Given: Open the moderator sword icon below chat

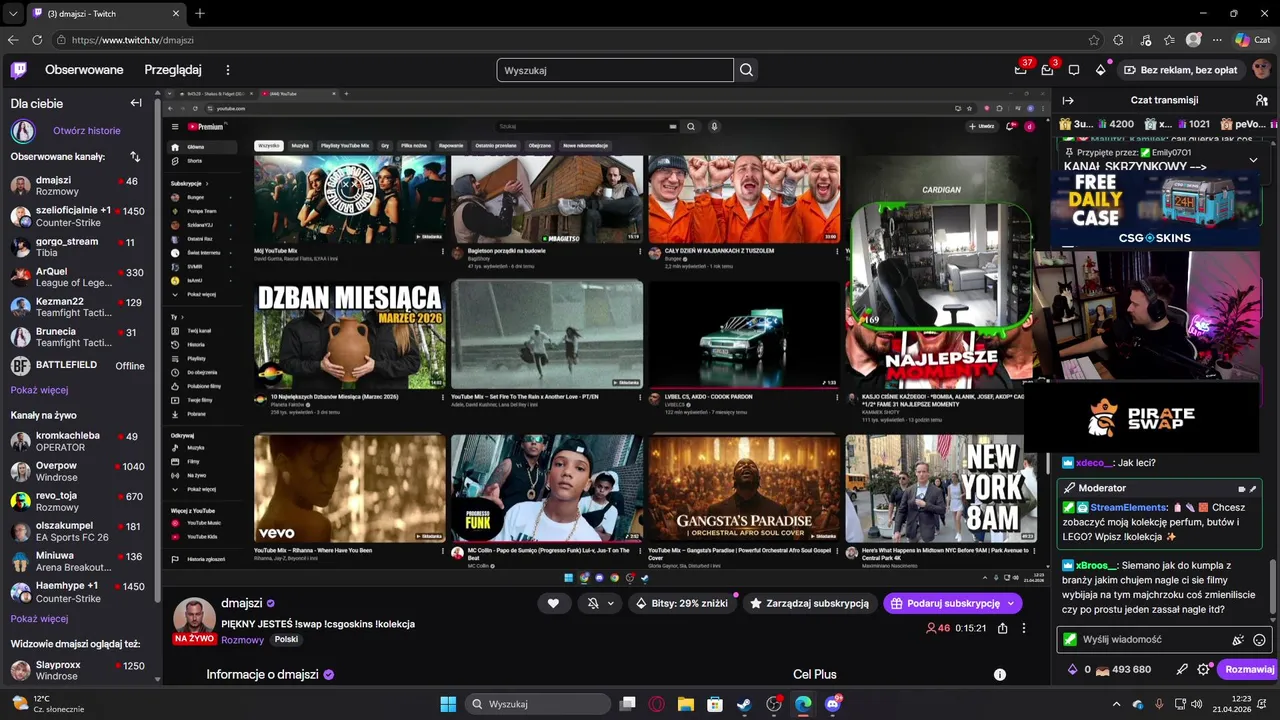Looking at the screenshot, I should pos(1182,670).
